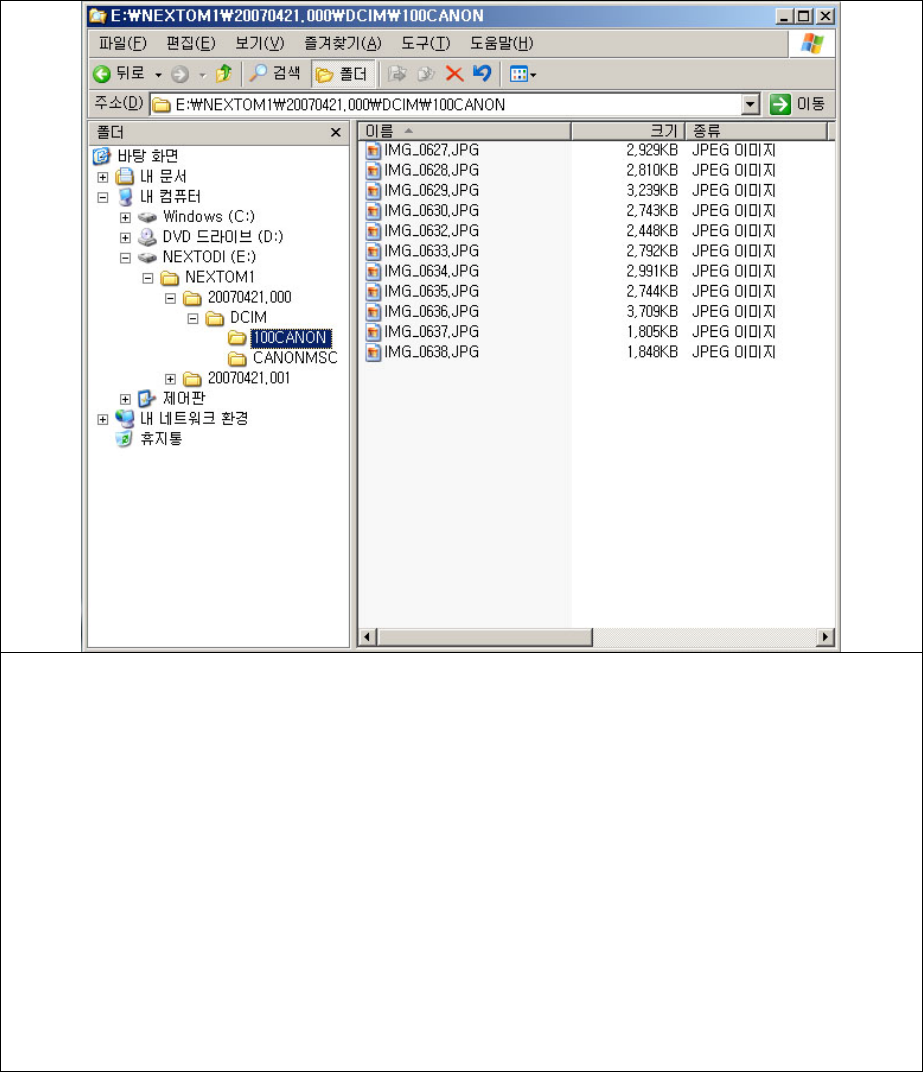Sort by the 이름 column header
The image size is (923, 1072).
coord(464,131)
